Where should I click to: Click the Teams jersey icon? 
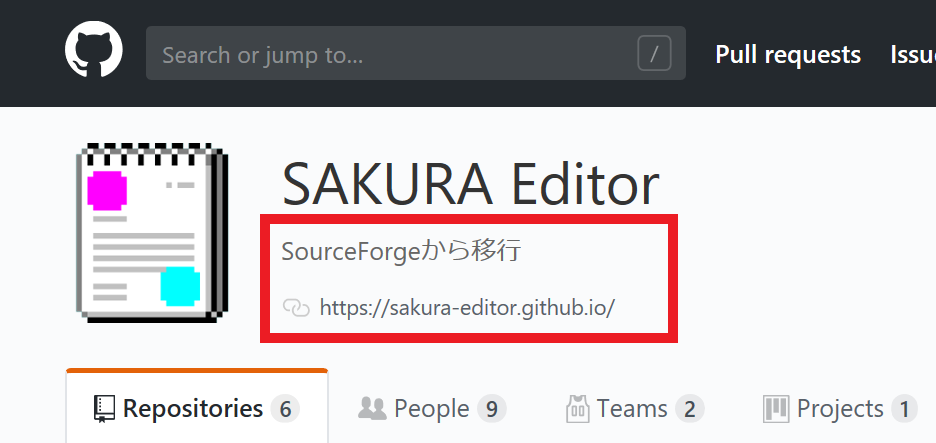tap(578, 409)
